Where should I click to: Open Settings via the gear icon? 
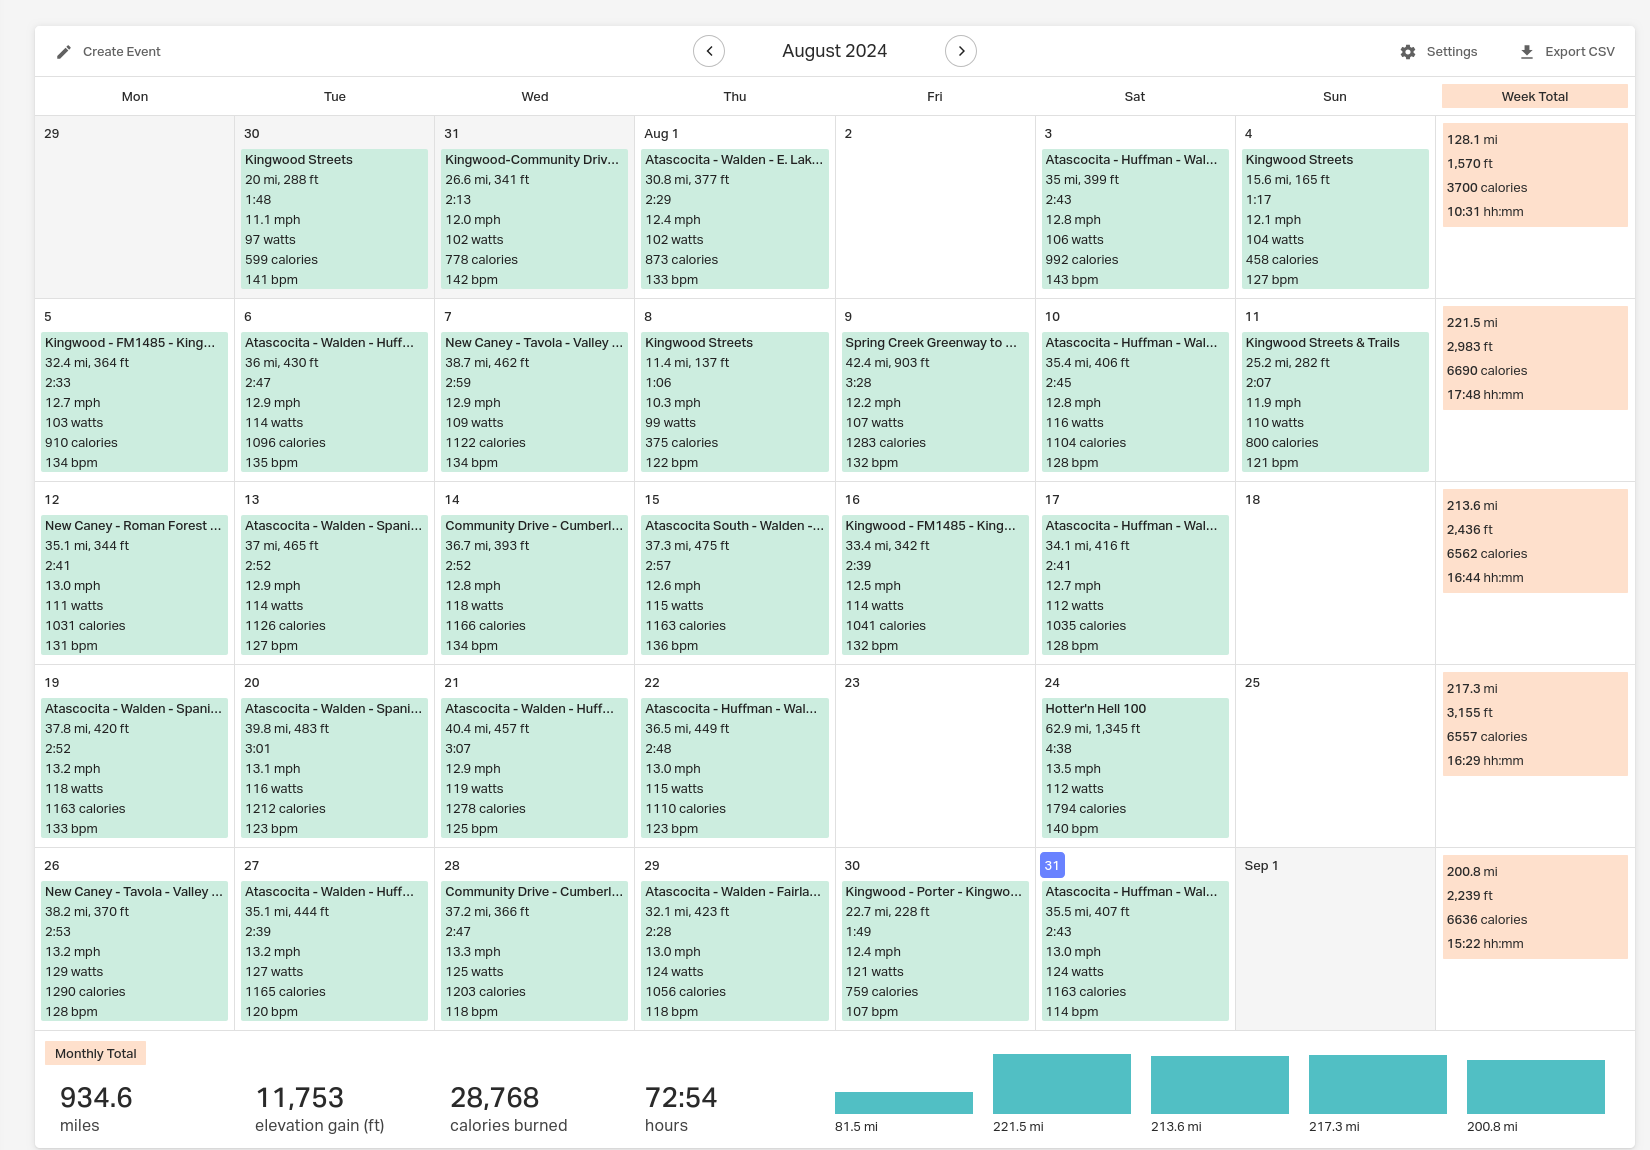tap(1408, 52)
